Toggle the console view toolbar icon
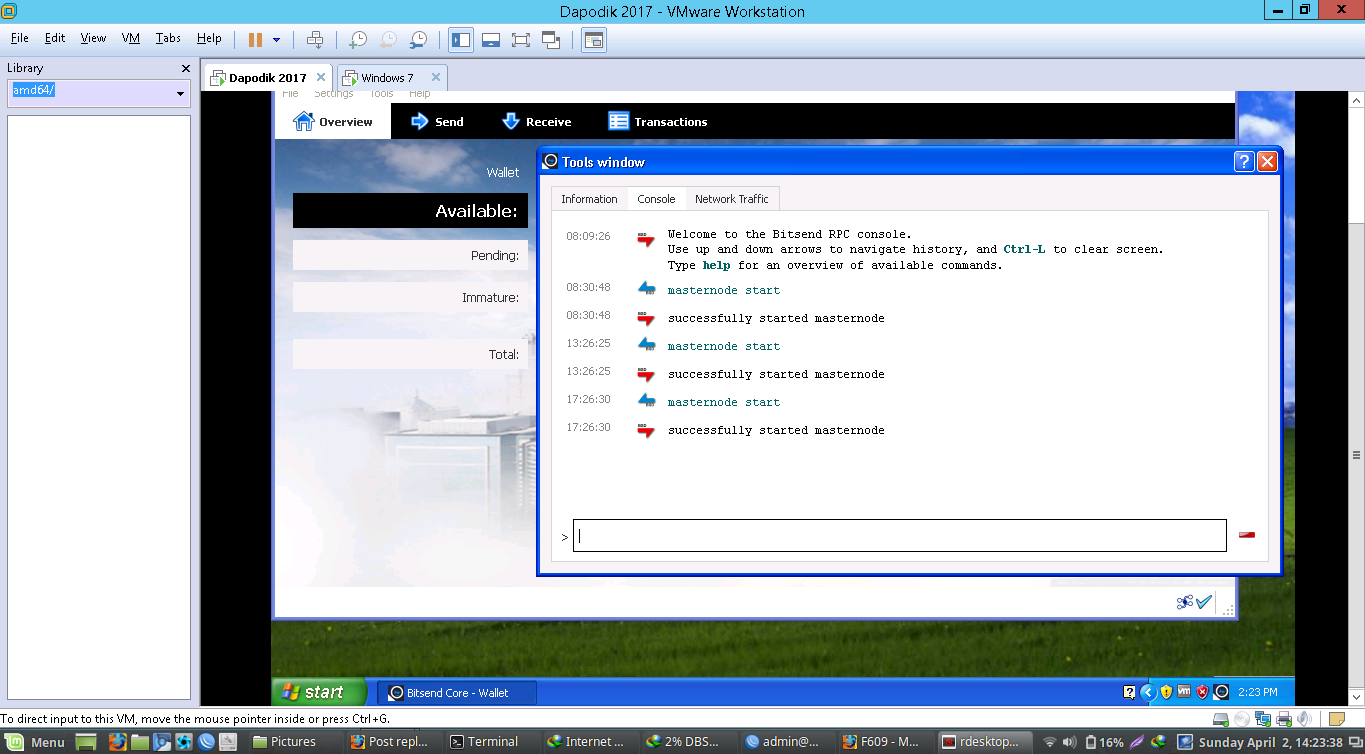The image size is (1365, 754). coord(594,40)
